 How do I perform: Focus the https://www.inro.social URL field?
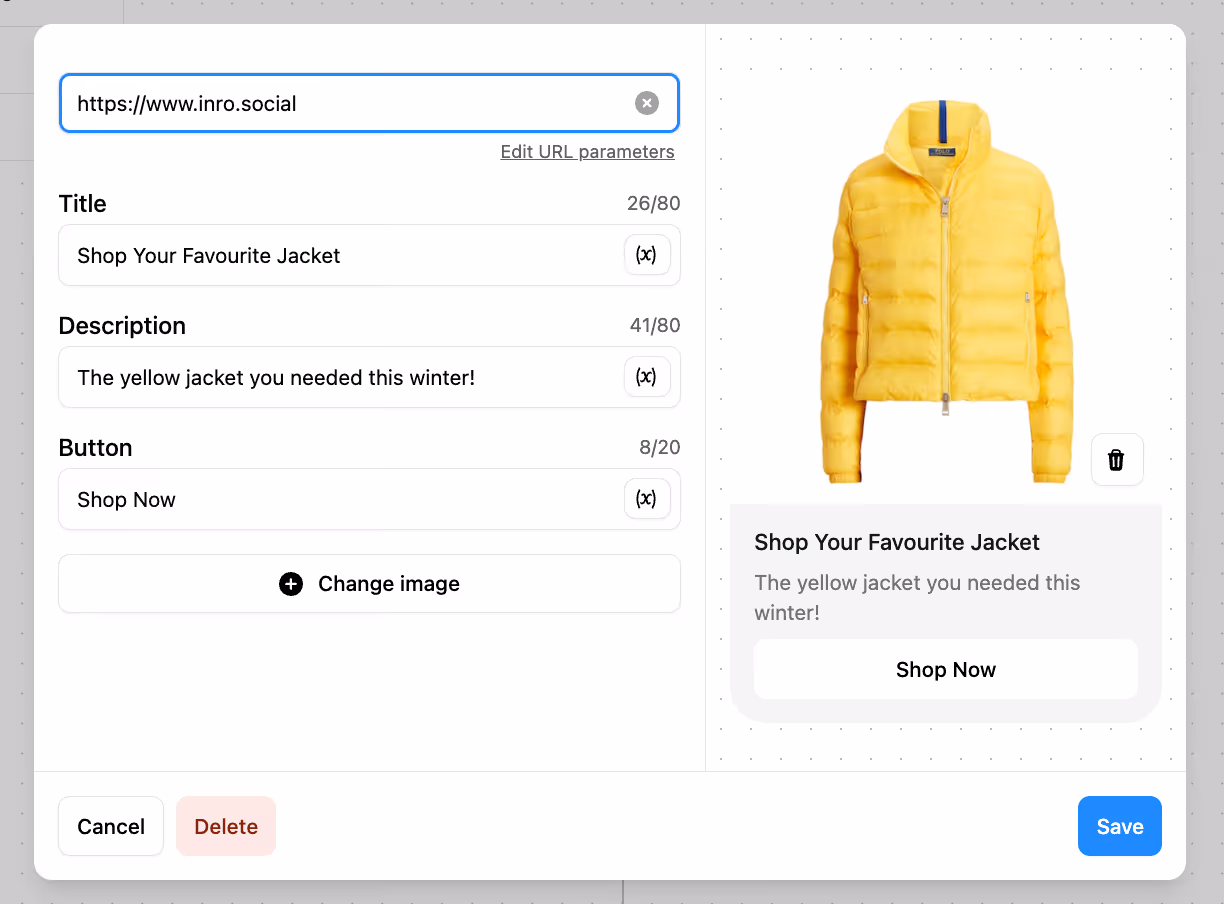(x=369, y=103)
